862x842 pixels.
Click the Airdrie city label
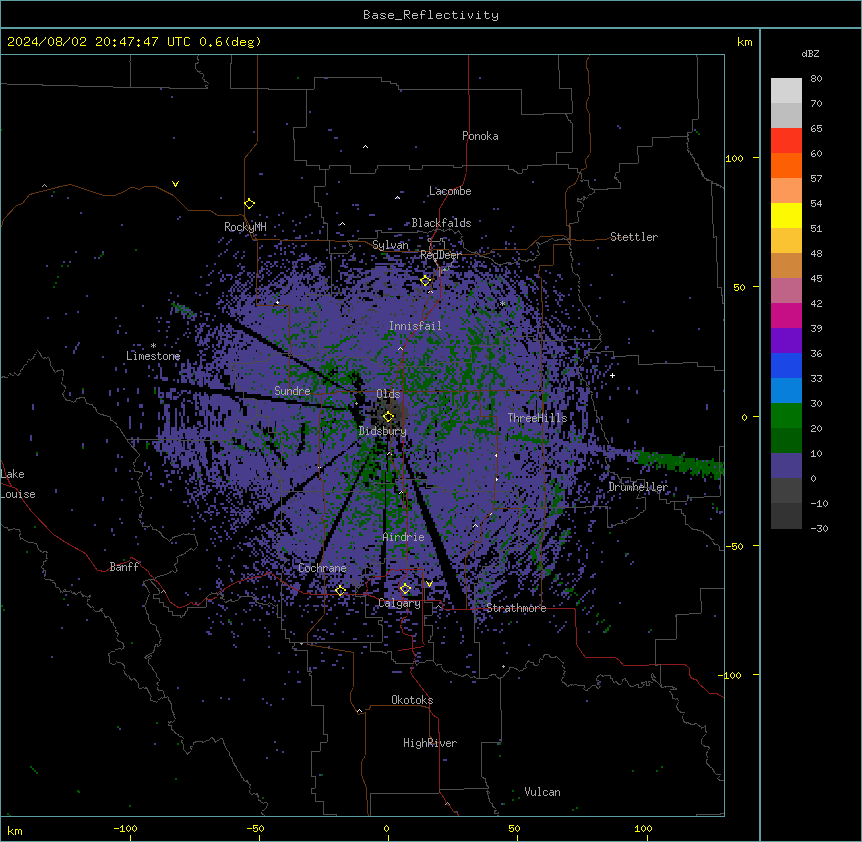pyautogui.click(x=404, y=537)
